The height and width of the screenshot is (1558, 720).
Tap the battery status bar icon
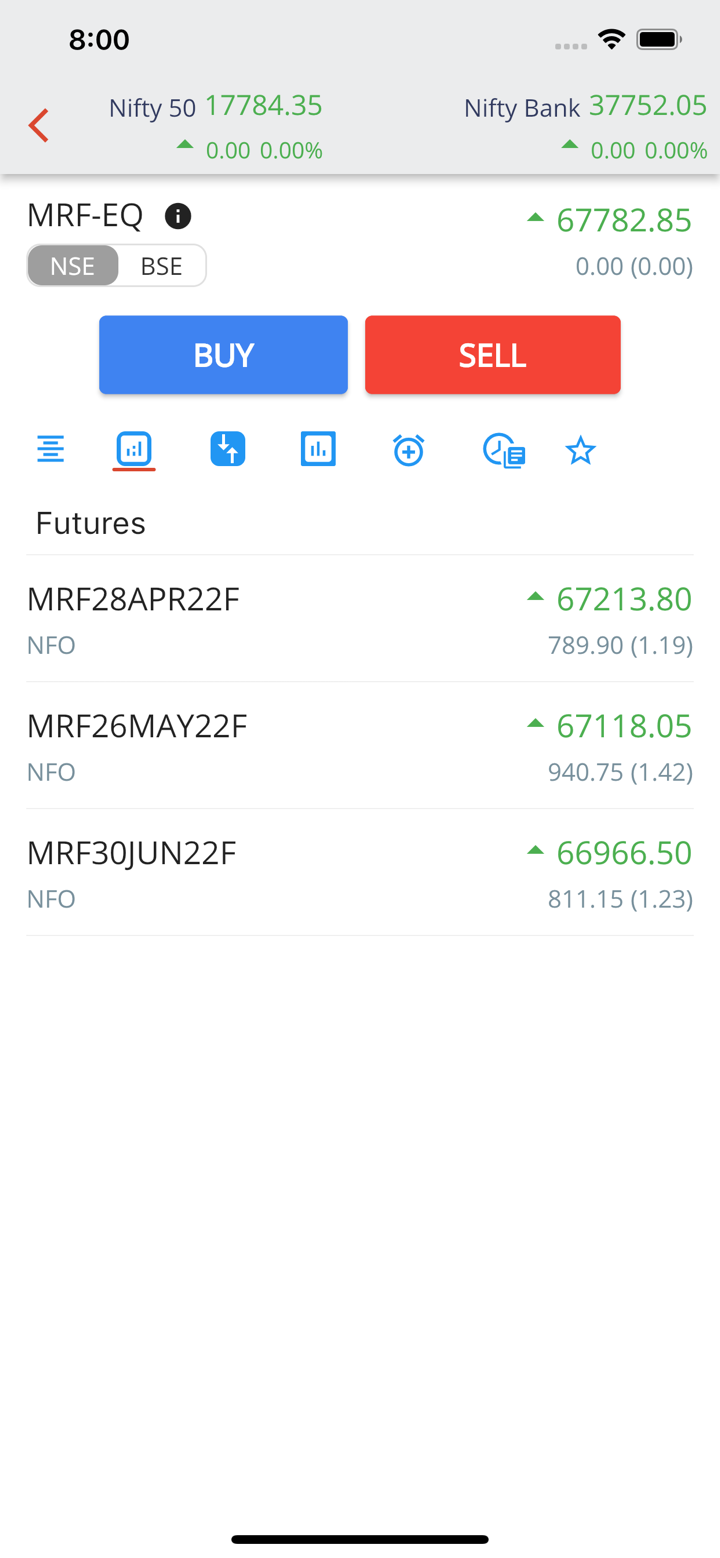(x=660, y=40)
